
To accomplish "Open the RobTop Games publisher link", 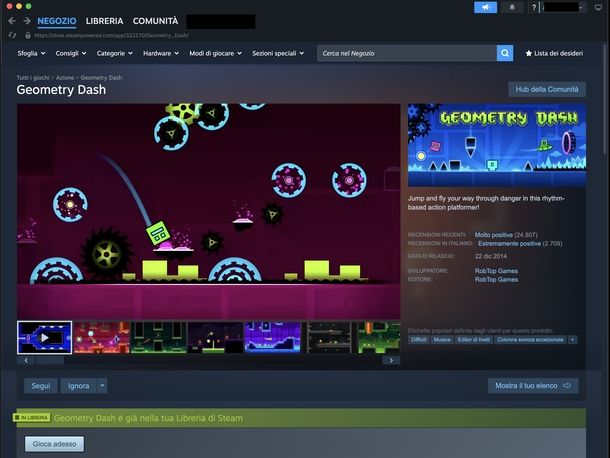I will coord(496,279).
